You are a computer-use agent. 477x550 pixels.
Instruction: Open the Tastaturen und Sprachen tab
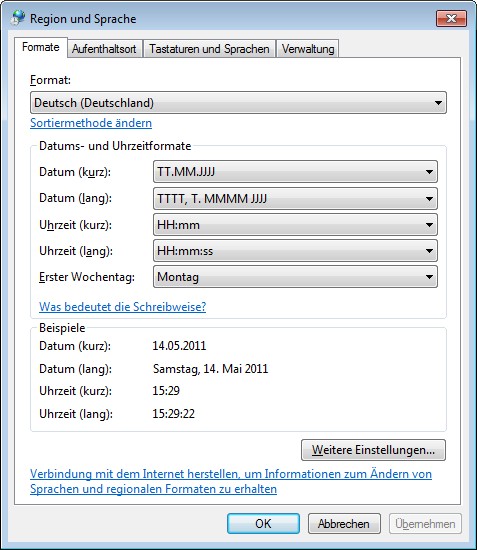pyautogui.click(x=209, y=49)
